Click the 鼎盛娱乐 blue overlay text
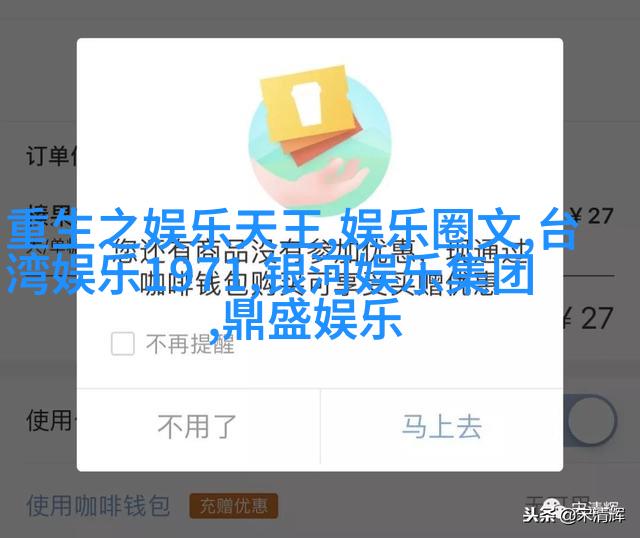The image size is (640, 538). click(x=313, y=320)
